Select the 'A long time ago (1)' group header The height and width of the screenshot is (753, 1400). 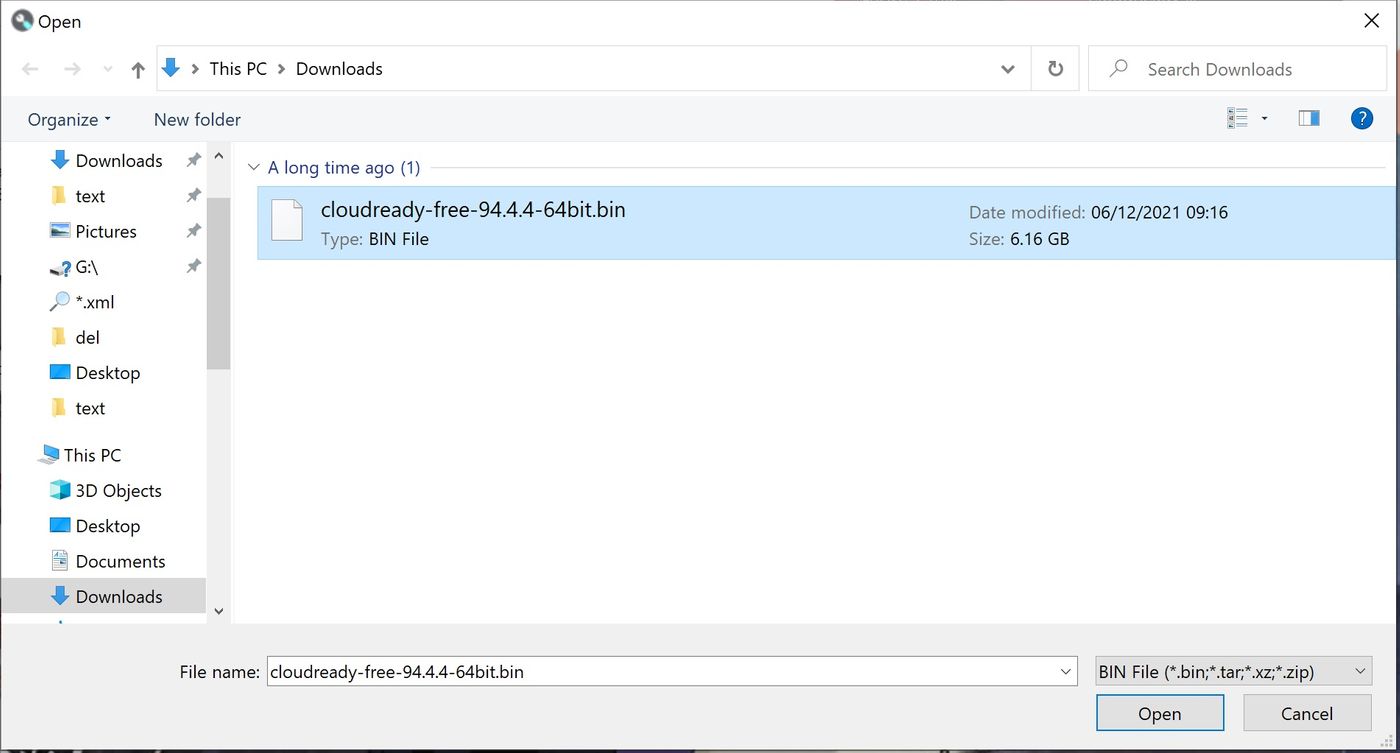pos(344,168)
